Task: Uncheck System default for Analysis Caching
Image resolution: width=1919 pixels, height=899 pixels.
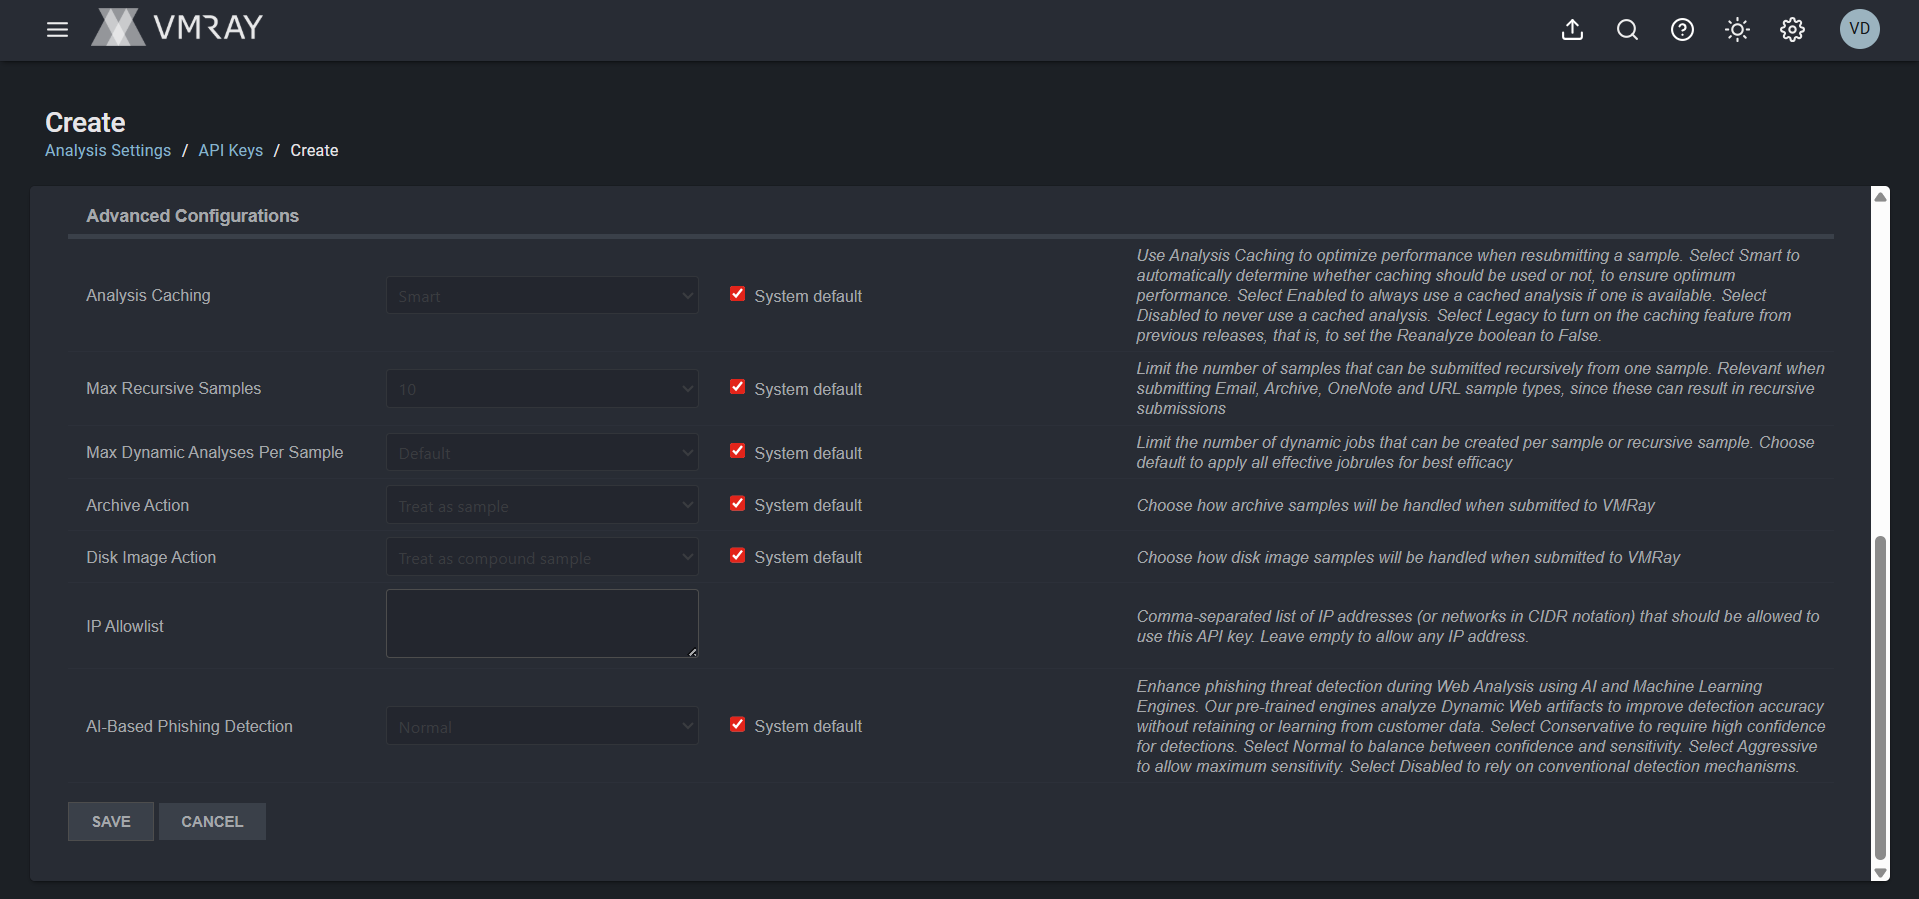Action: tap(737, 294)
